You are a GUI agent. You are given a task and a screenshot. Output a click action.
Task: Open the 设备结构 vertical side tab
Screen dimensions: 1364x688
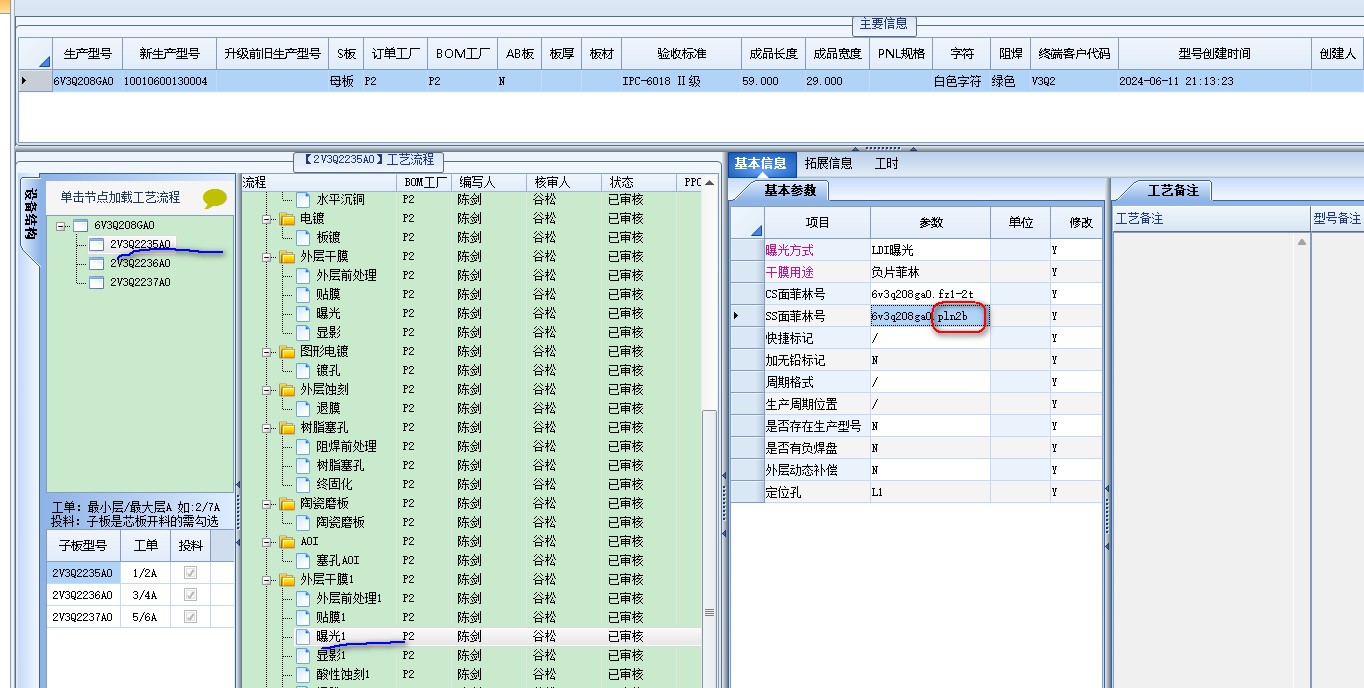click(x=31, y=216)
